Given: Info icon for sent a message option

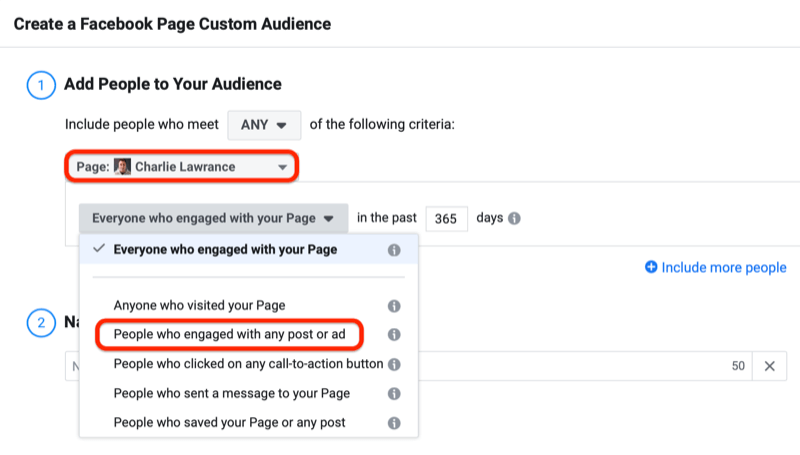Looking at the screenshot, I should (394, 394).
